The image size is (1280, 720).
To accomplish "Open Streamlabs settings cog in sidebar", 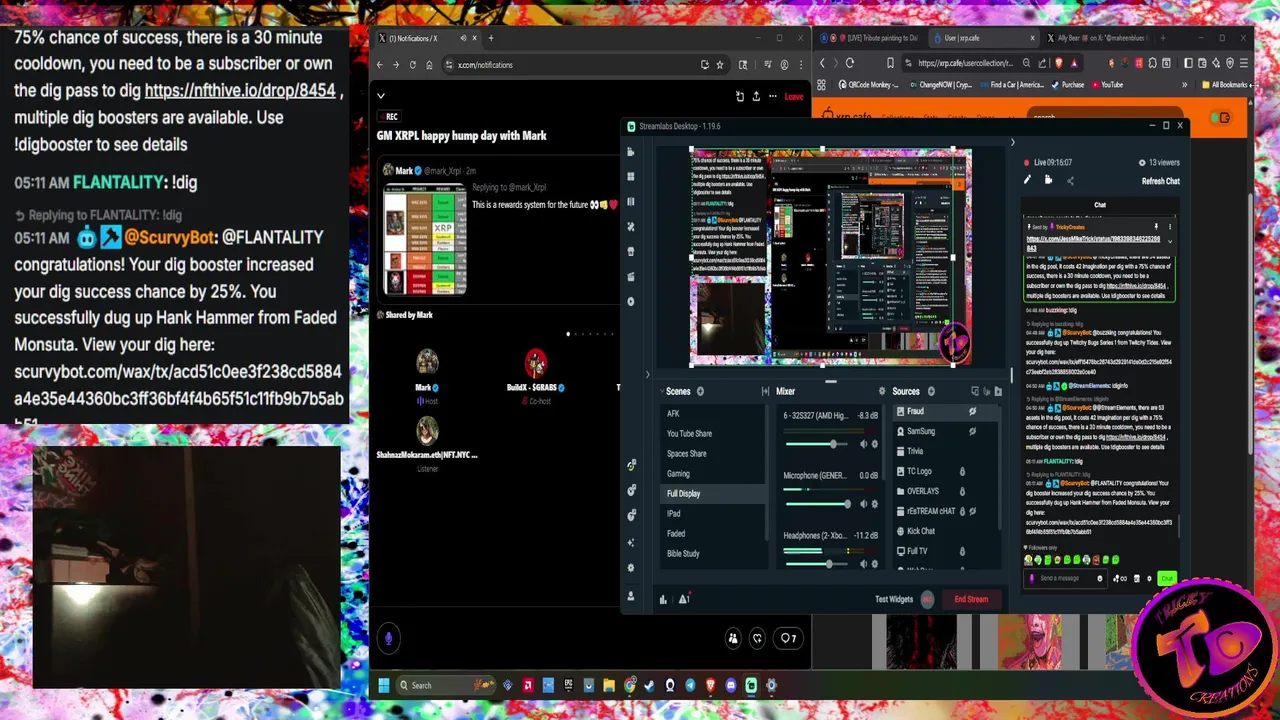I will click(630, 568).
